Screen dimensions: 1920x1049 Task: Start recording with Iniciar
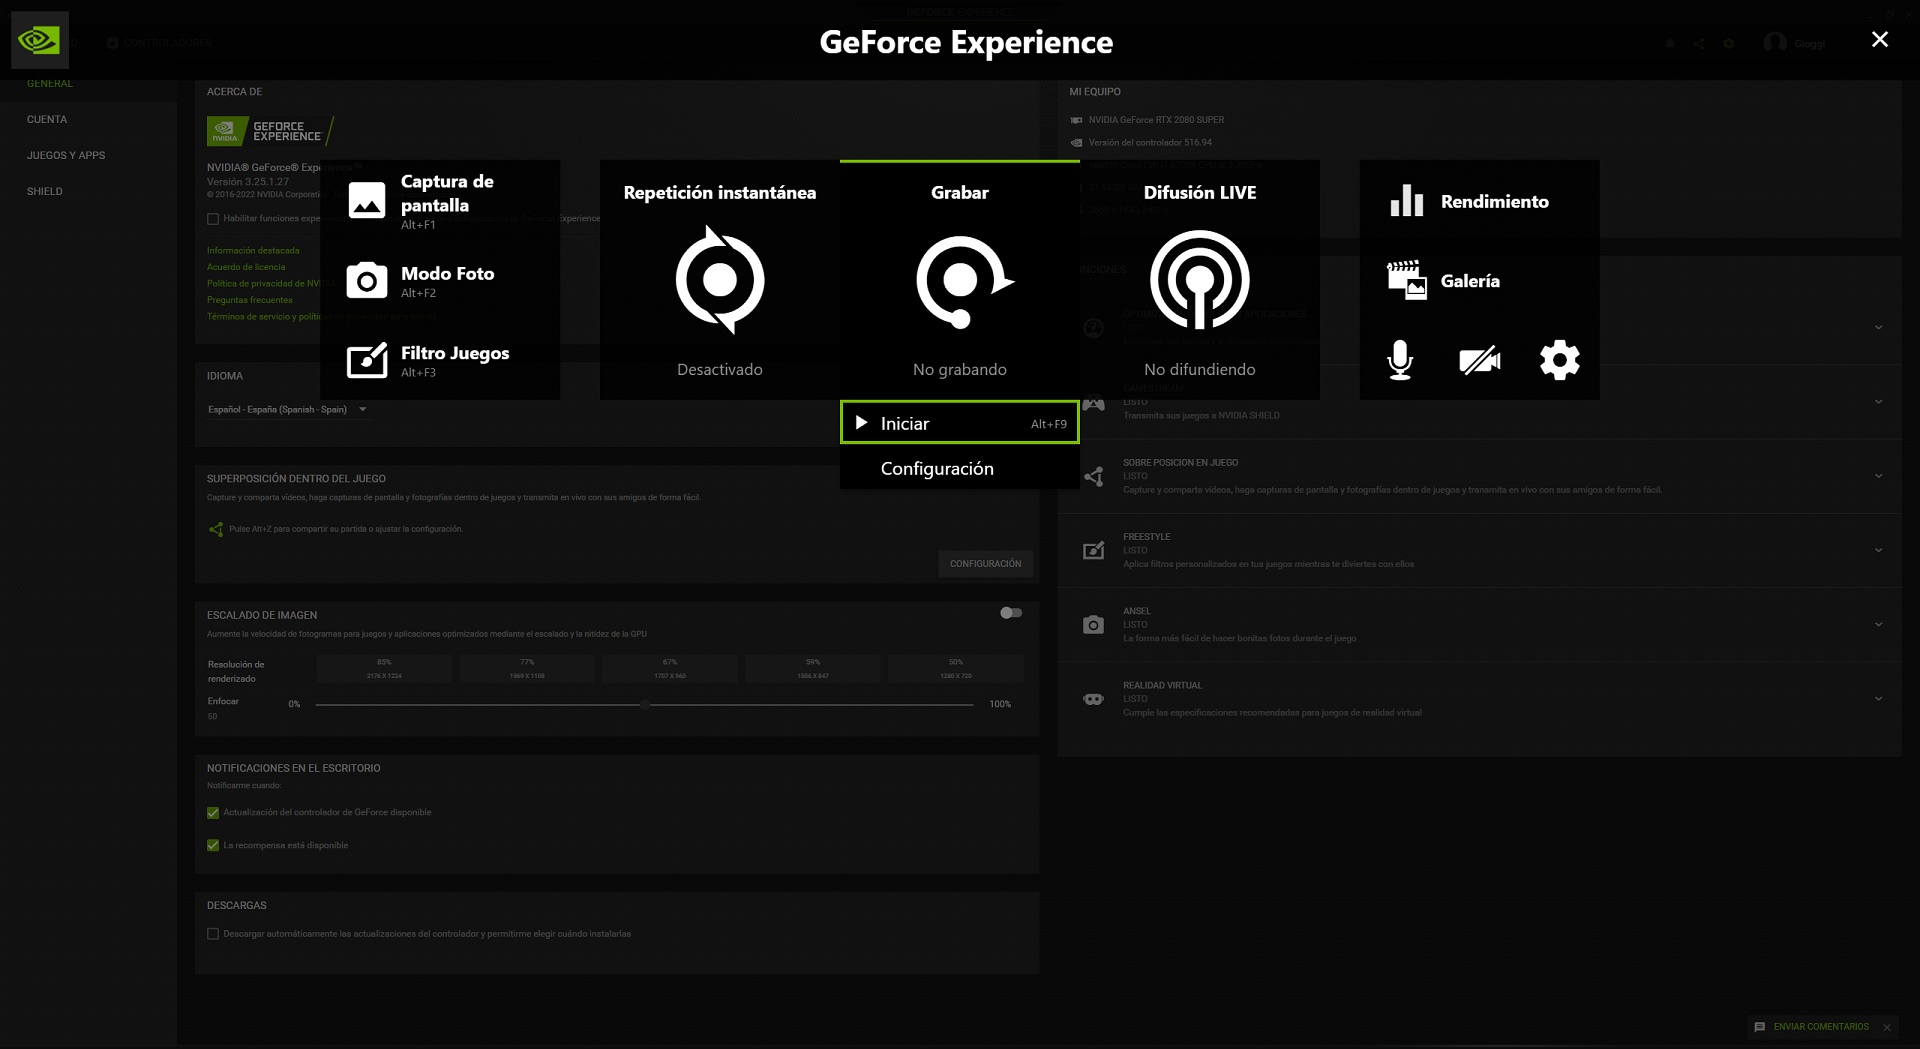coord(960,423)
